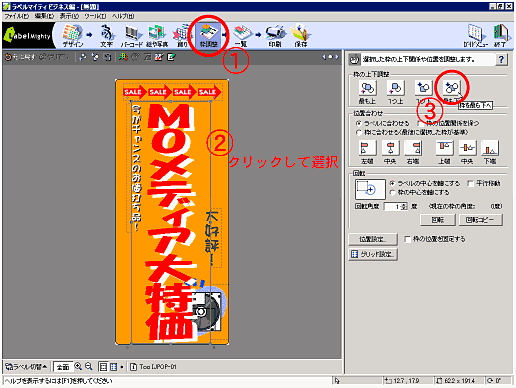Screen dimensions: 516x388
Task: Select the 枠調整 (Frame adjust) step
Action: [208, 36]
